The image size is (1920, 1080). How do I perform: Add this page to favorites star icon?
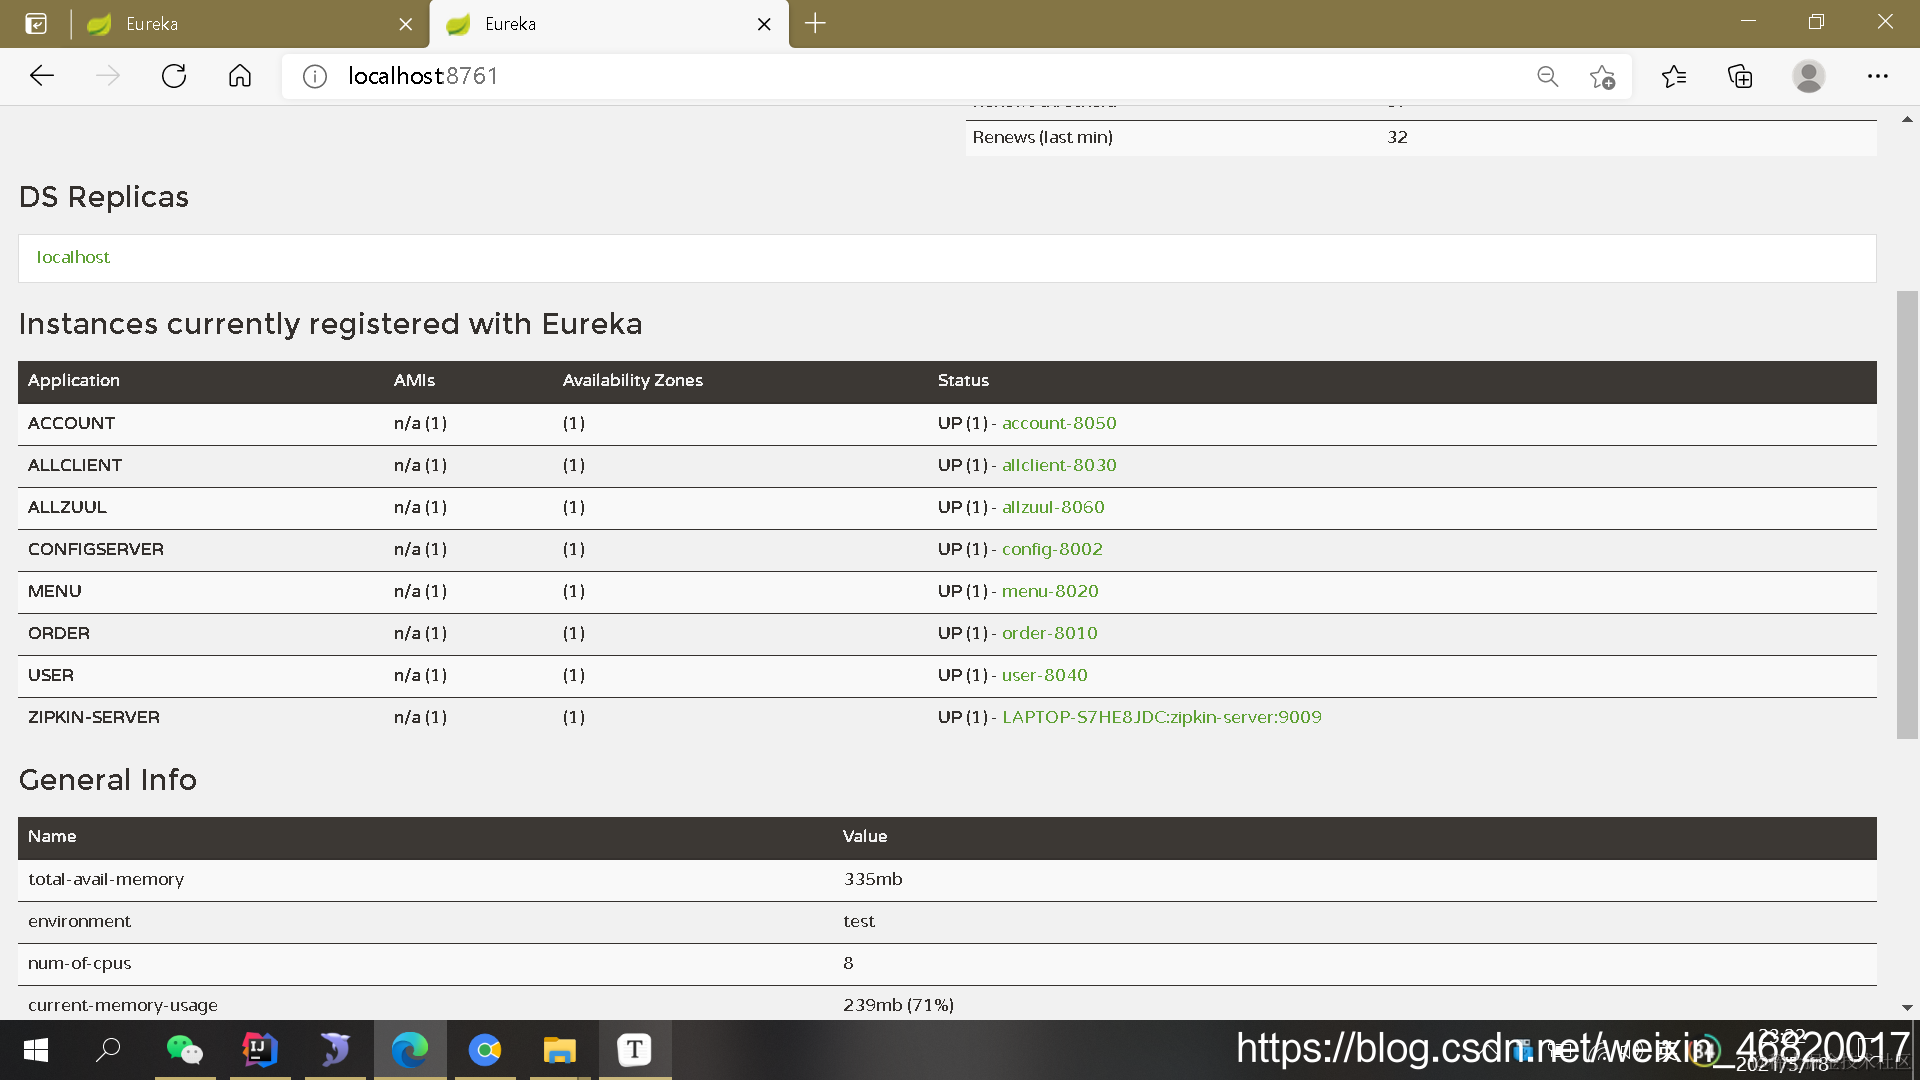coord(1602,76)
